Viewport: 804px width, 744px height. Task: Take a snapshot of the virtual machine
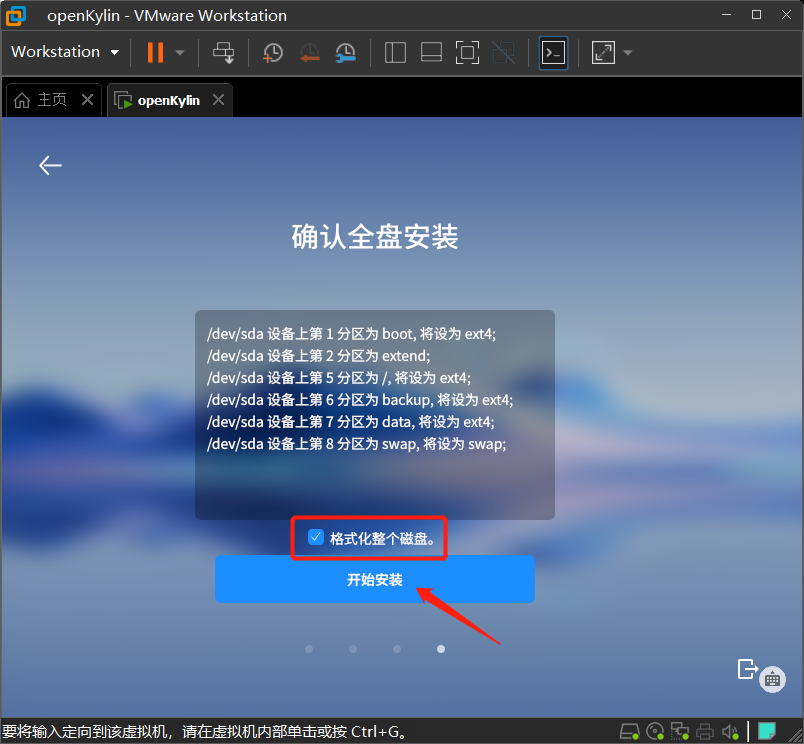[x=273, y=52]
